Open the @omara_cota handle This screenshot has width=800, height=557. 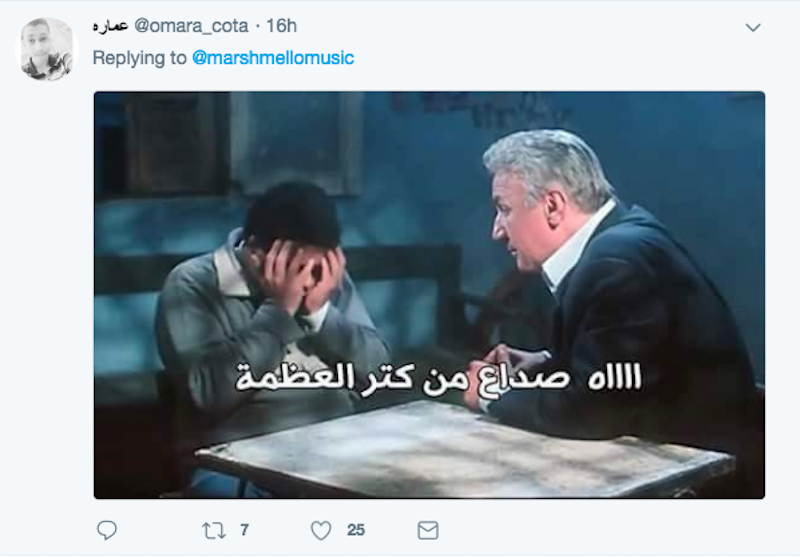[191, 26]
